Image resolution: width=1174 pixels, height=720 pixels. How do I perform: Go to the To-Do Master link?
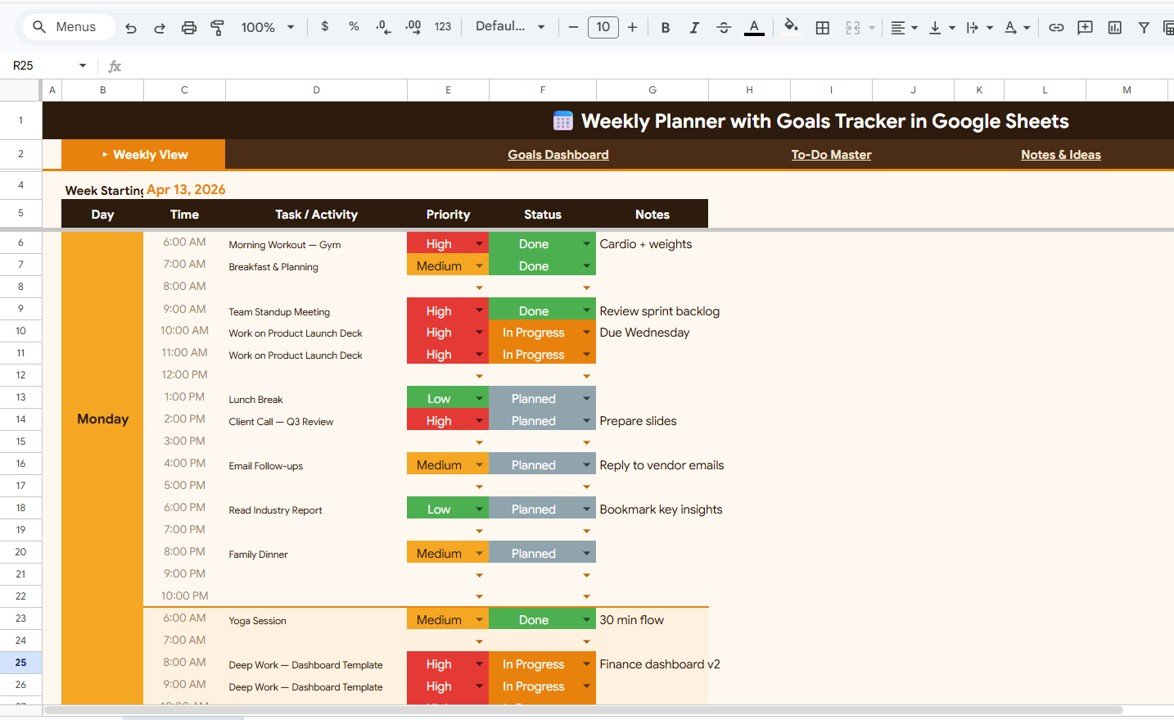[831, 155]
